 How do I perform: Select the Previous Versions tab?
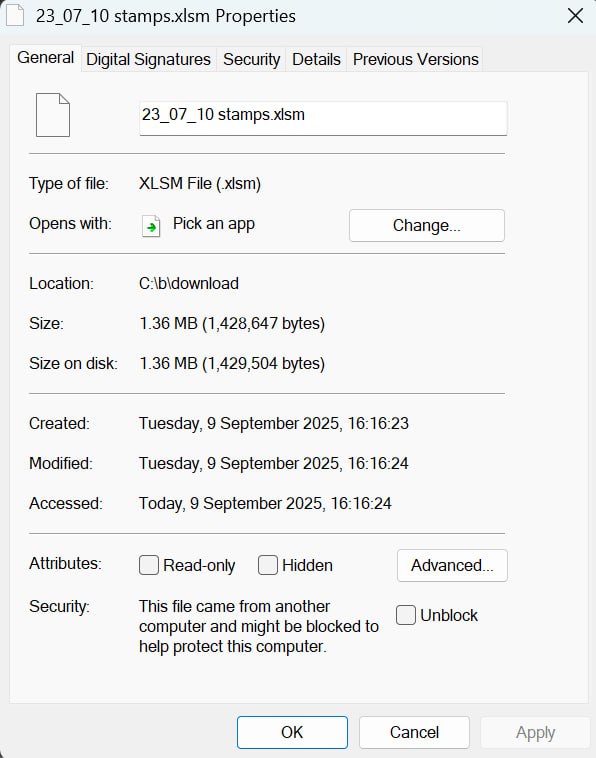pyautogui.click(x=416, y=59)
